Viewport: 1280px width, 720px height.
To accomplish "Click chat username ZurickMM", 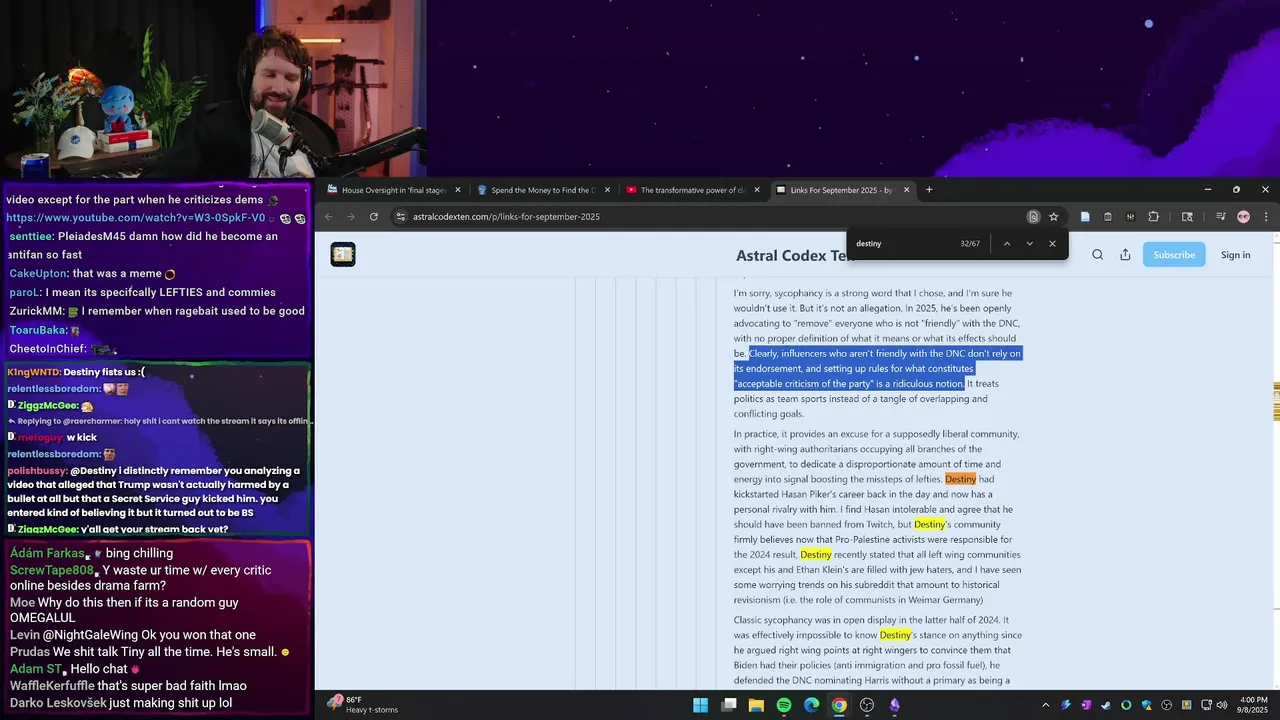I will [36, 311].
